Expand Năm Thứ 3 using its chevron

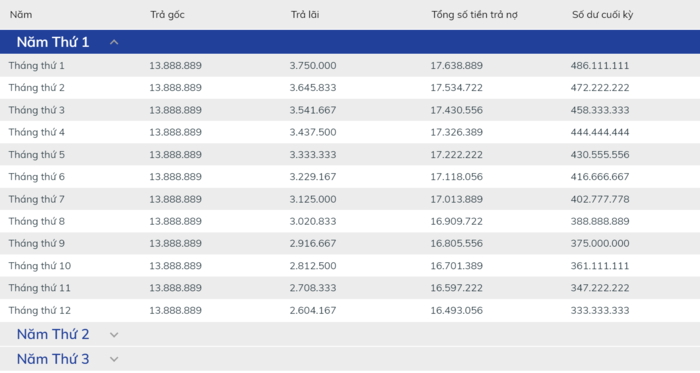click(x=114, y=360)
